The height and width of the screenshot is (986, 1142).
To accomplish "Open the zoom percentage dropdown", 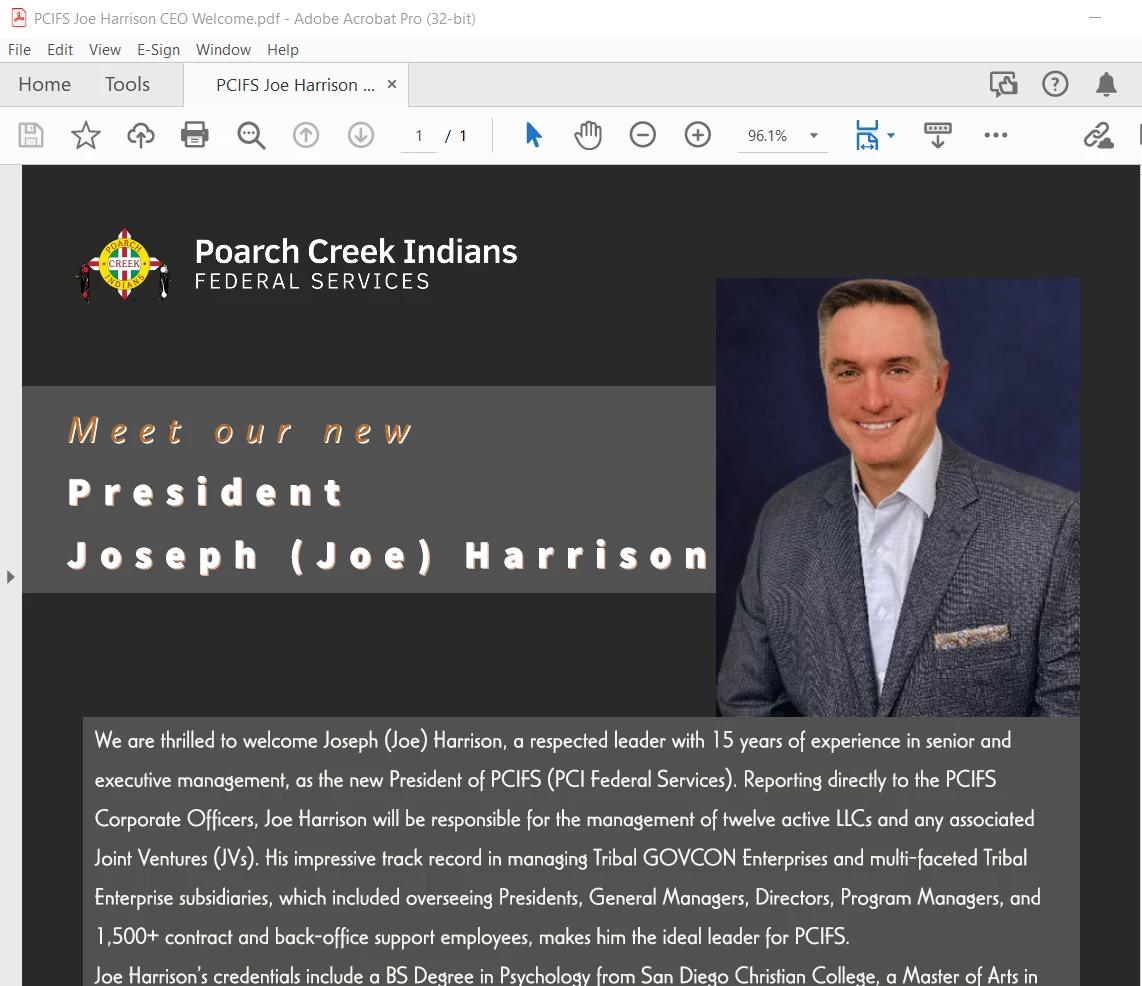I will click(x=814, y=135).
